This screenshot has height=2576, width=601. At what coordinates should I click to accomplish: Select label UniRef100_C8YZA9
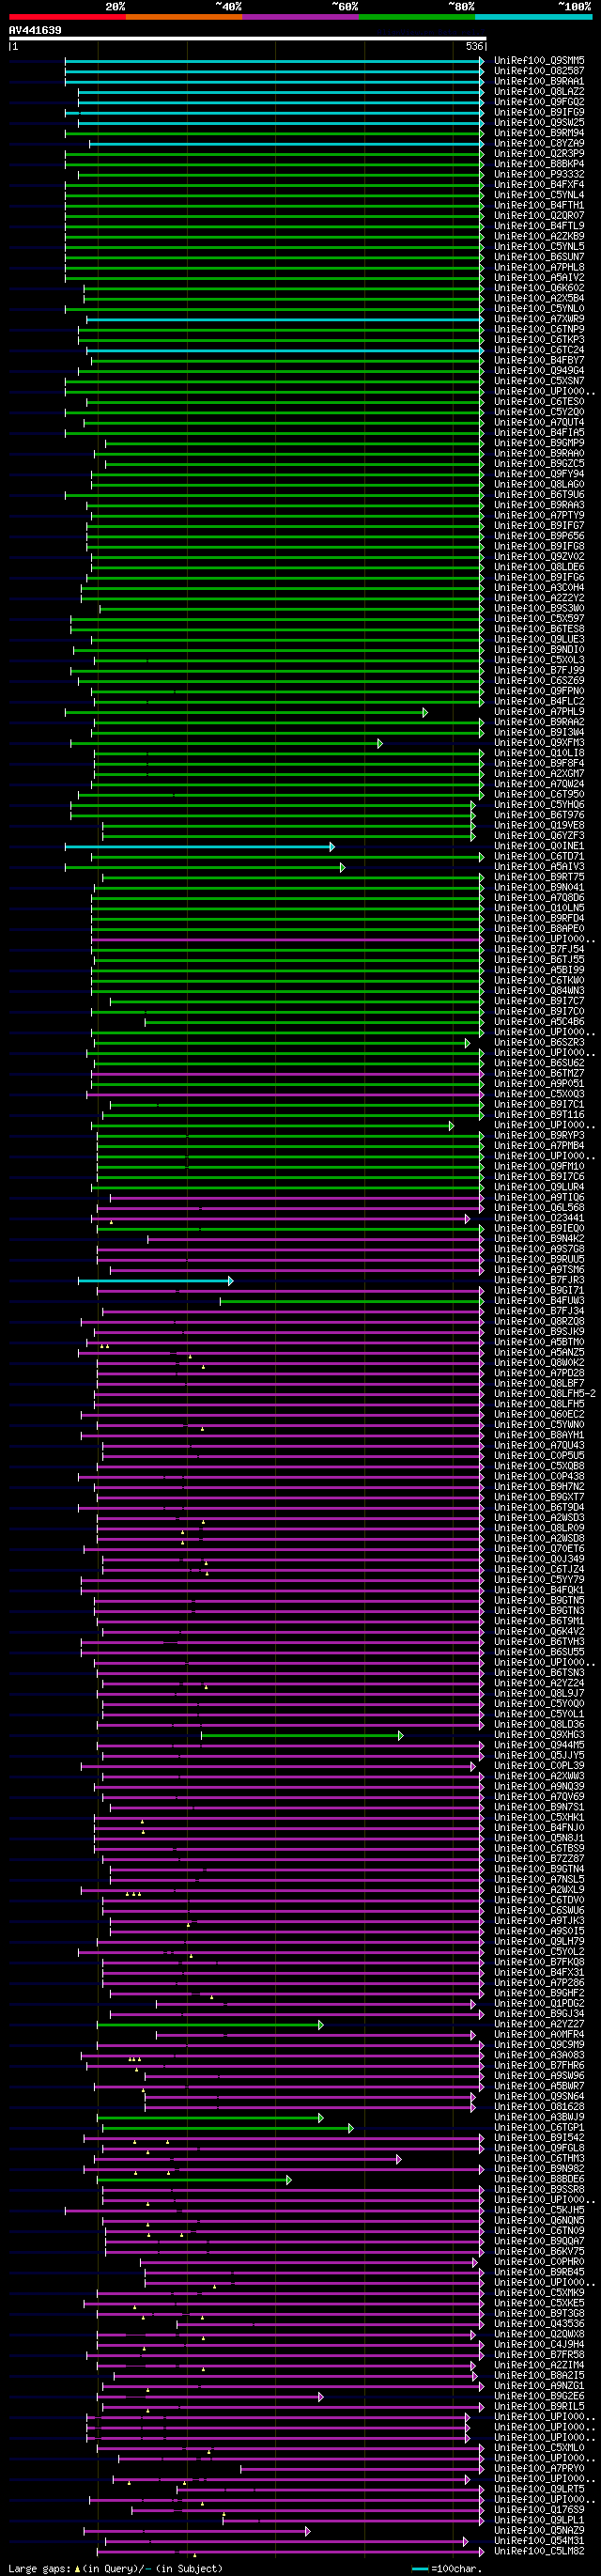tap(539, 144)
